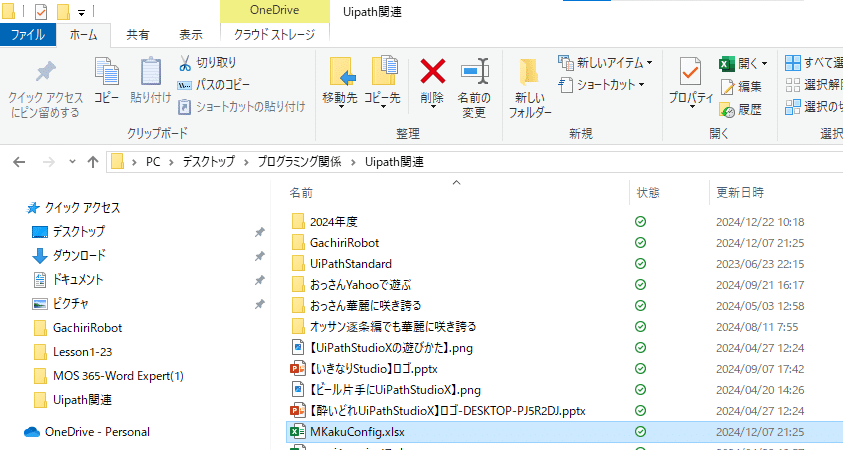Viewport: 843px width, 450px height.
Task: Open 開く dropdown with Excel icon
Action: tap(743, 63)
